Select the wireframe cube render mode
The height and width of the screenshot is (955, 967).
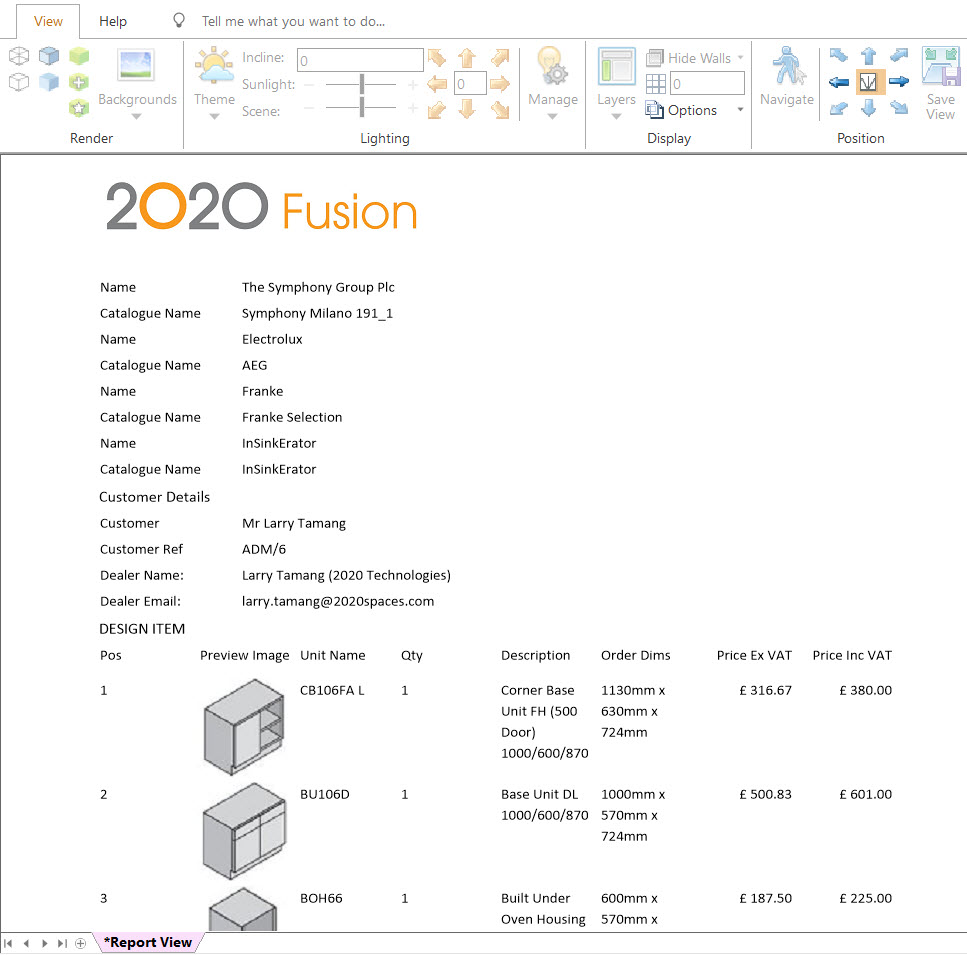tap(19, 56)
